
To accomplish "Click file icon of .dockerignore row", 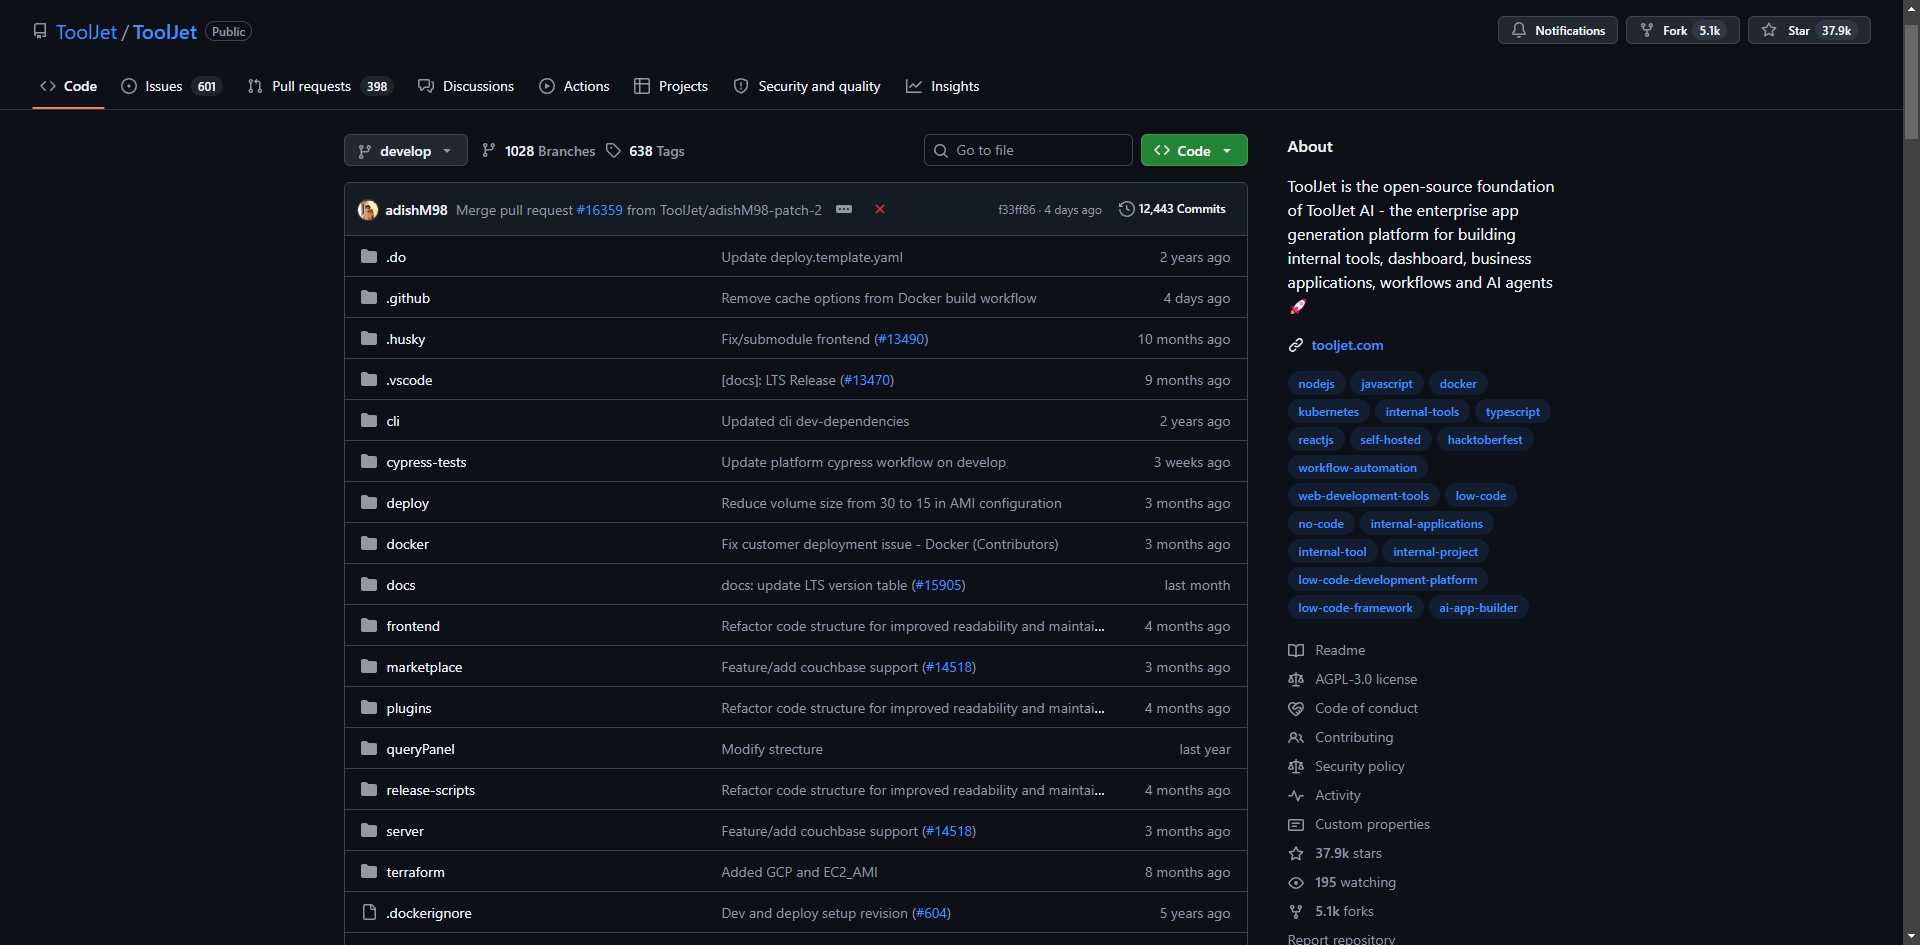I will click(369, 913).
